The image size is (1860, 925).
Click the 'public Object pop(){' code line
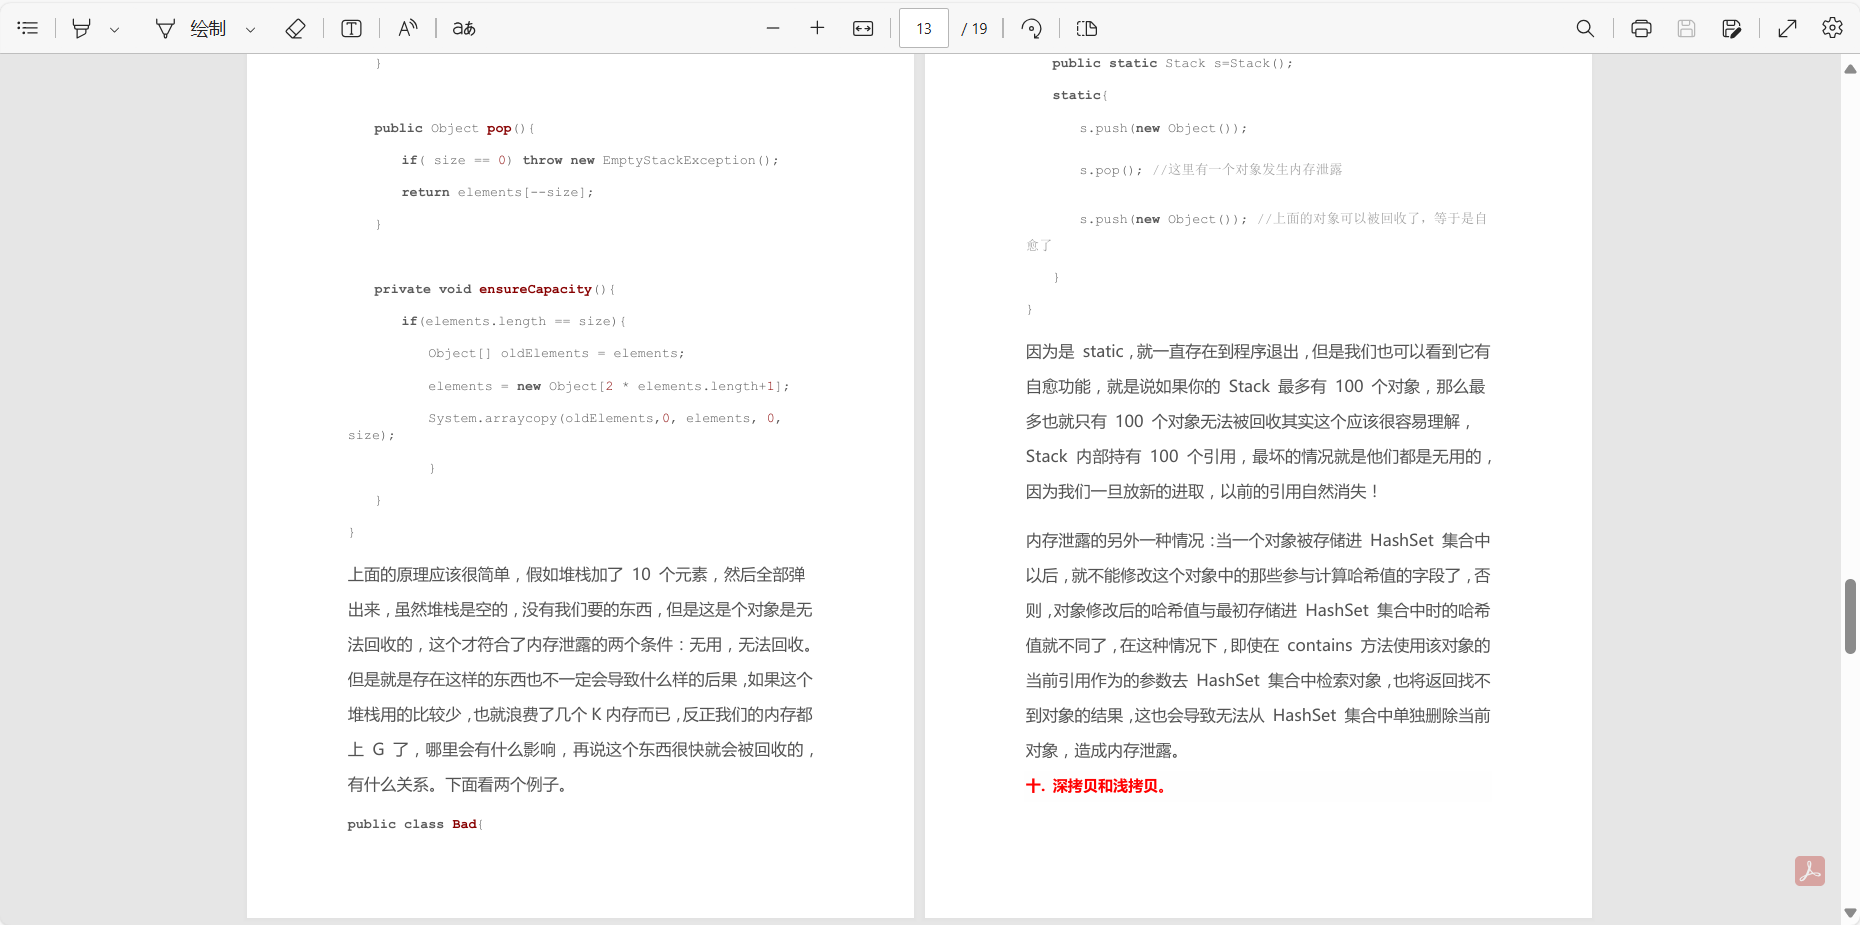454,128
